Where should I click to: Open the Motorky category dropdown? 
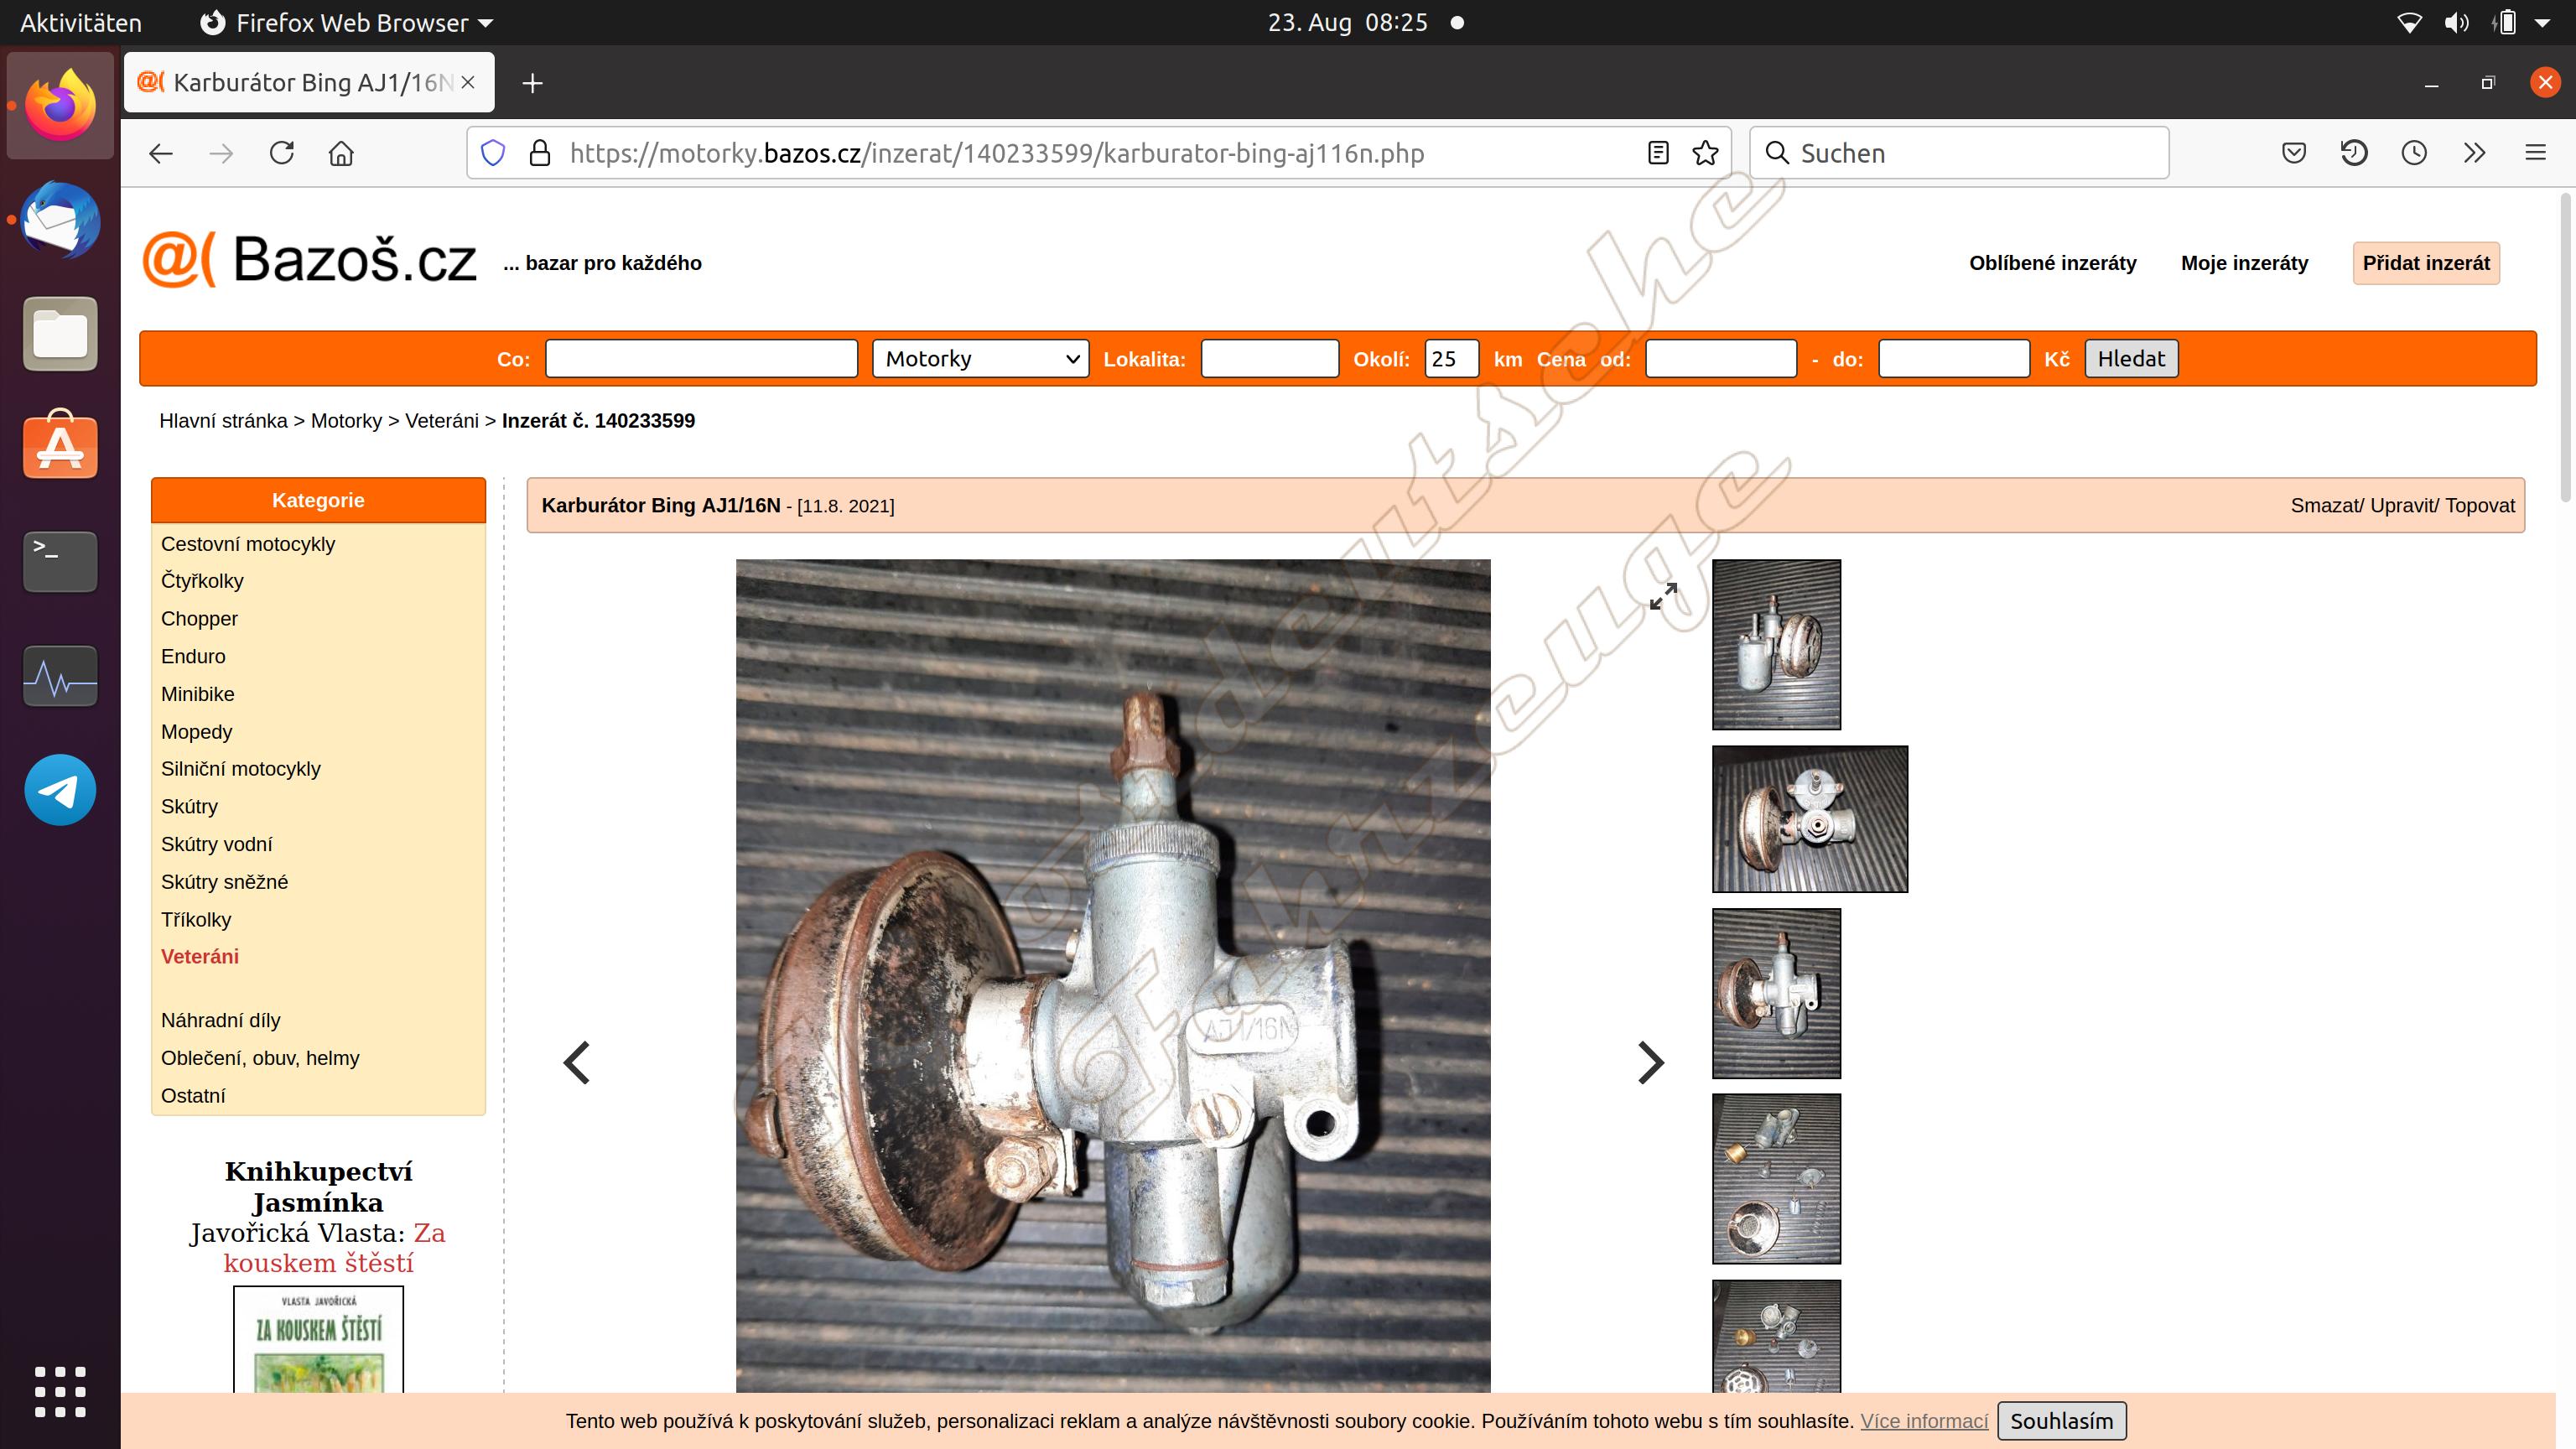tap(980, 358)
